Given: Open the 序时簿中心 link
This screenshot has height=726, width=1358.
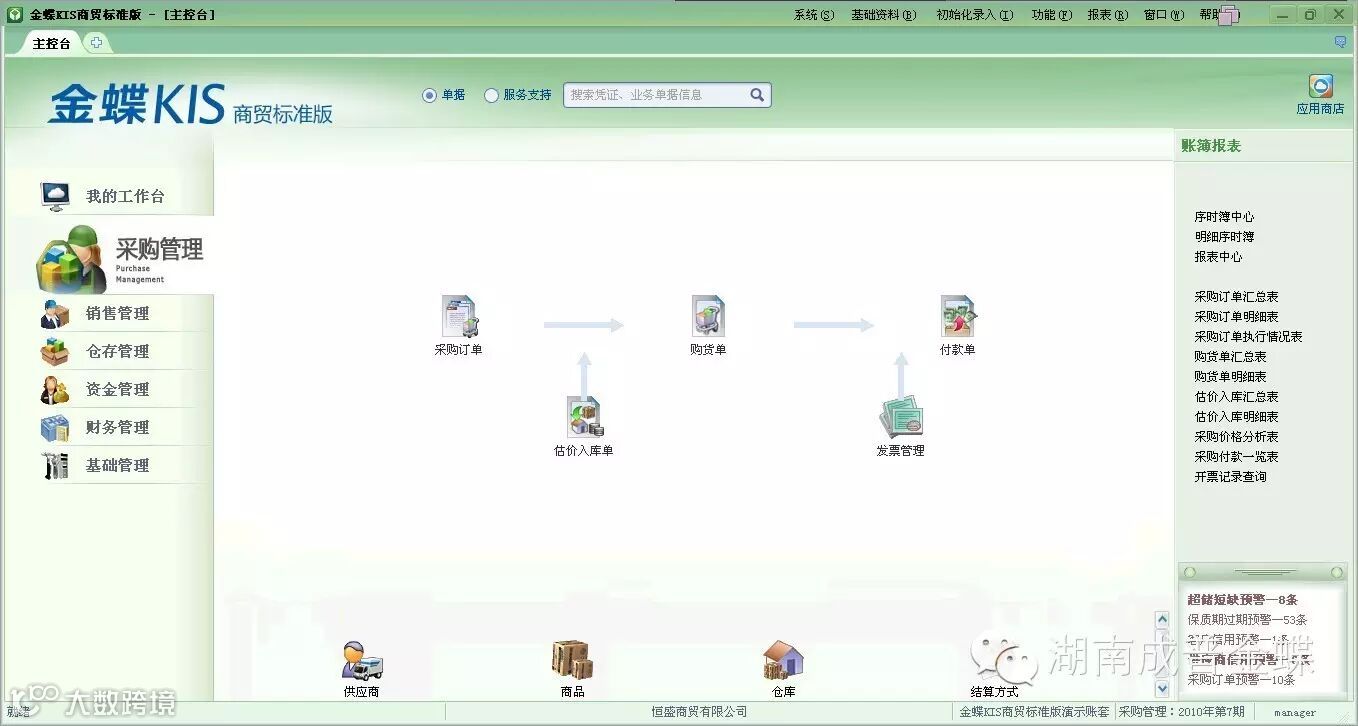Looking at the screenshot, I should pyautogui.click(x=1224, y=217).
